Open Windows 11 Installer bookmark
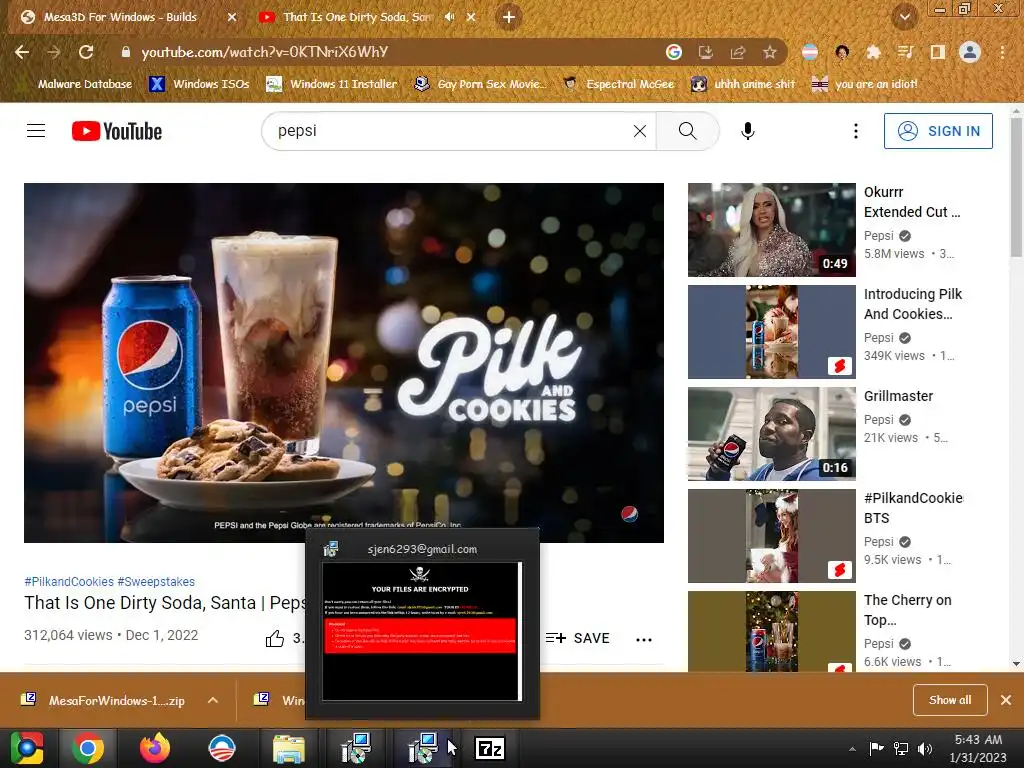The image size is (1024, 768). click(x=332, y=84)
